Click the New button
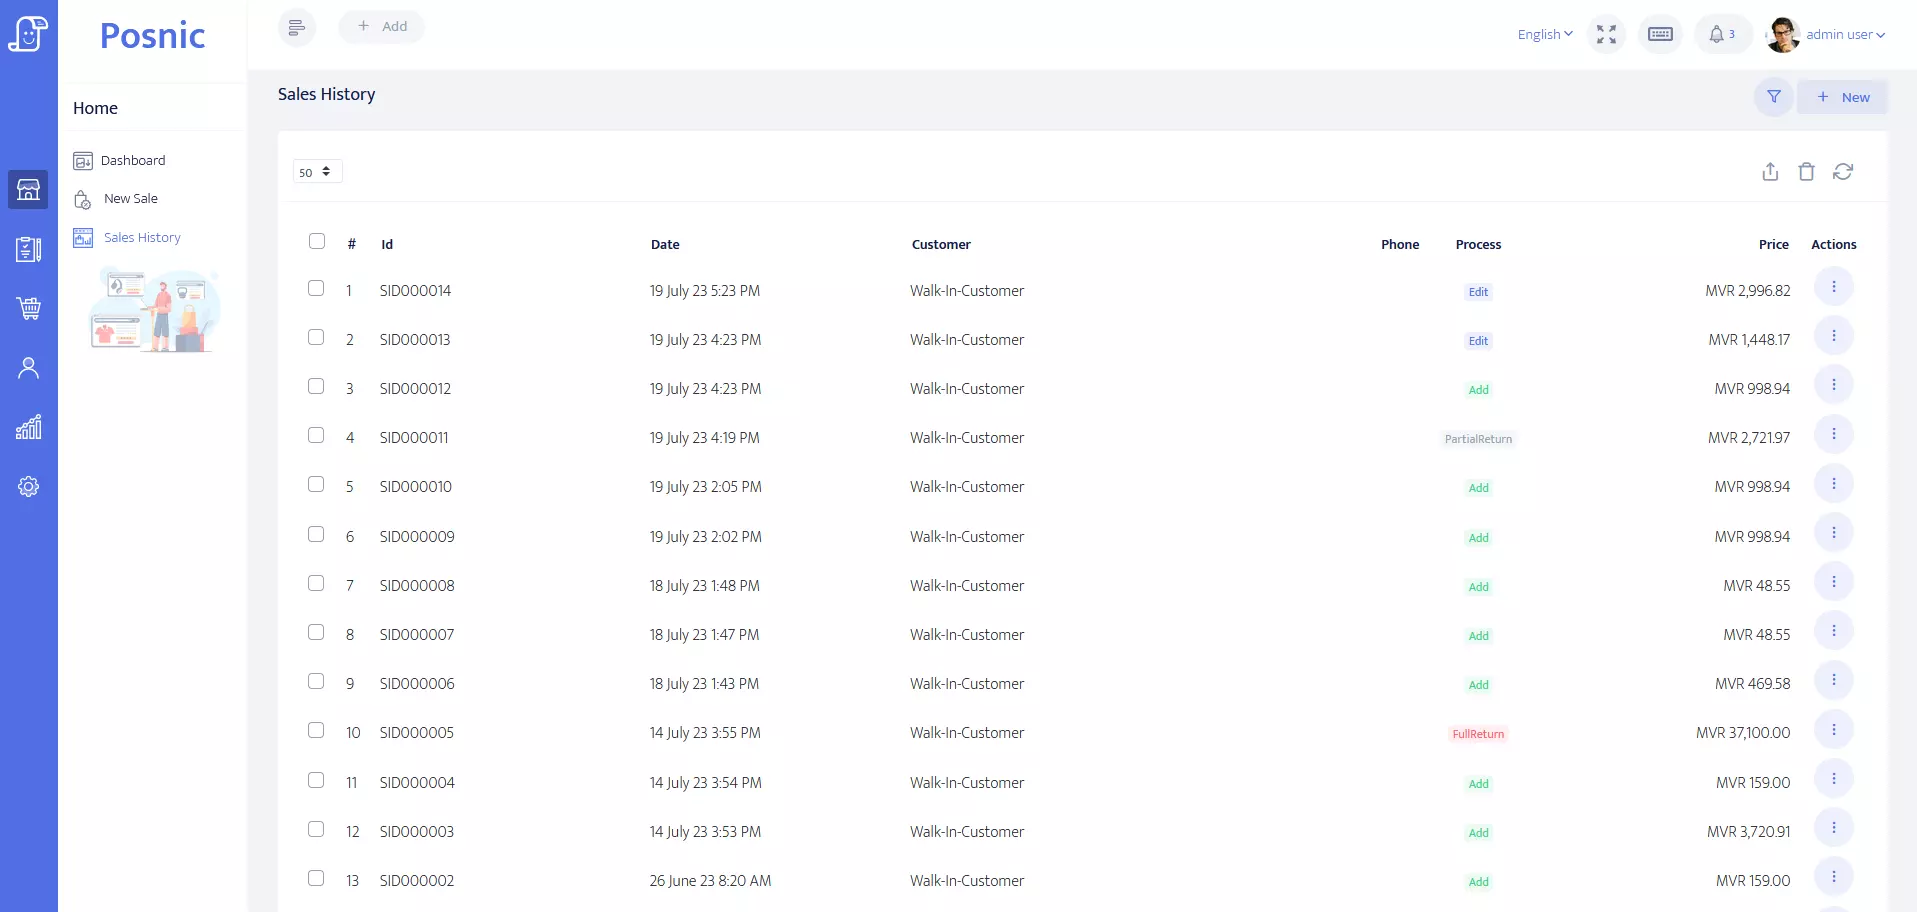The height and width of the screenshot is (912, 1917). 1842,97
